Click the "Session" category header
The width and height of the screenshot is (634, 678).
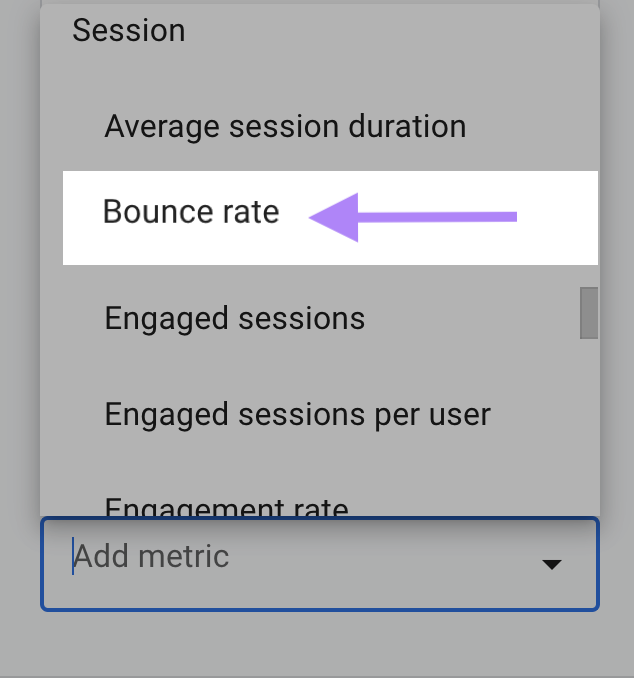click(x=129, y=31)
